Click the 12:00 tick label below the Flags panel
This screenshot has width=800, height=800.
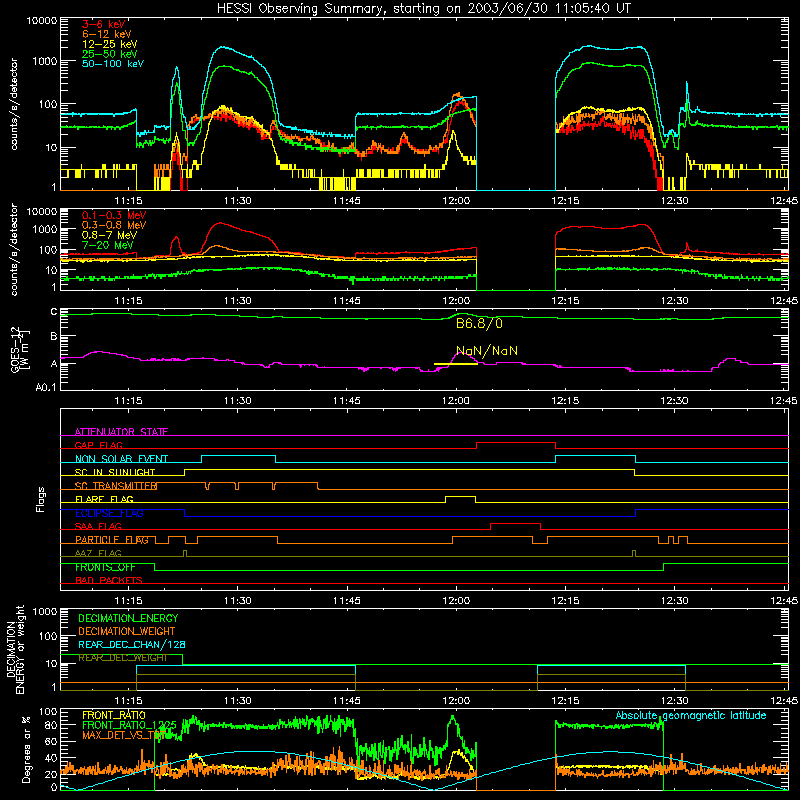click(x=456, y=601)
